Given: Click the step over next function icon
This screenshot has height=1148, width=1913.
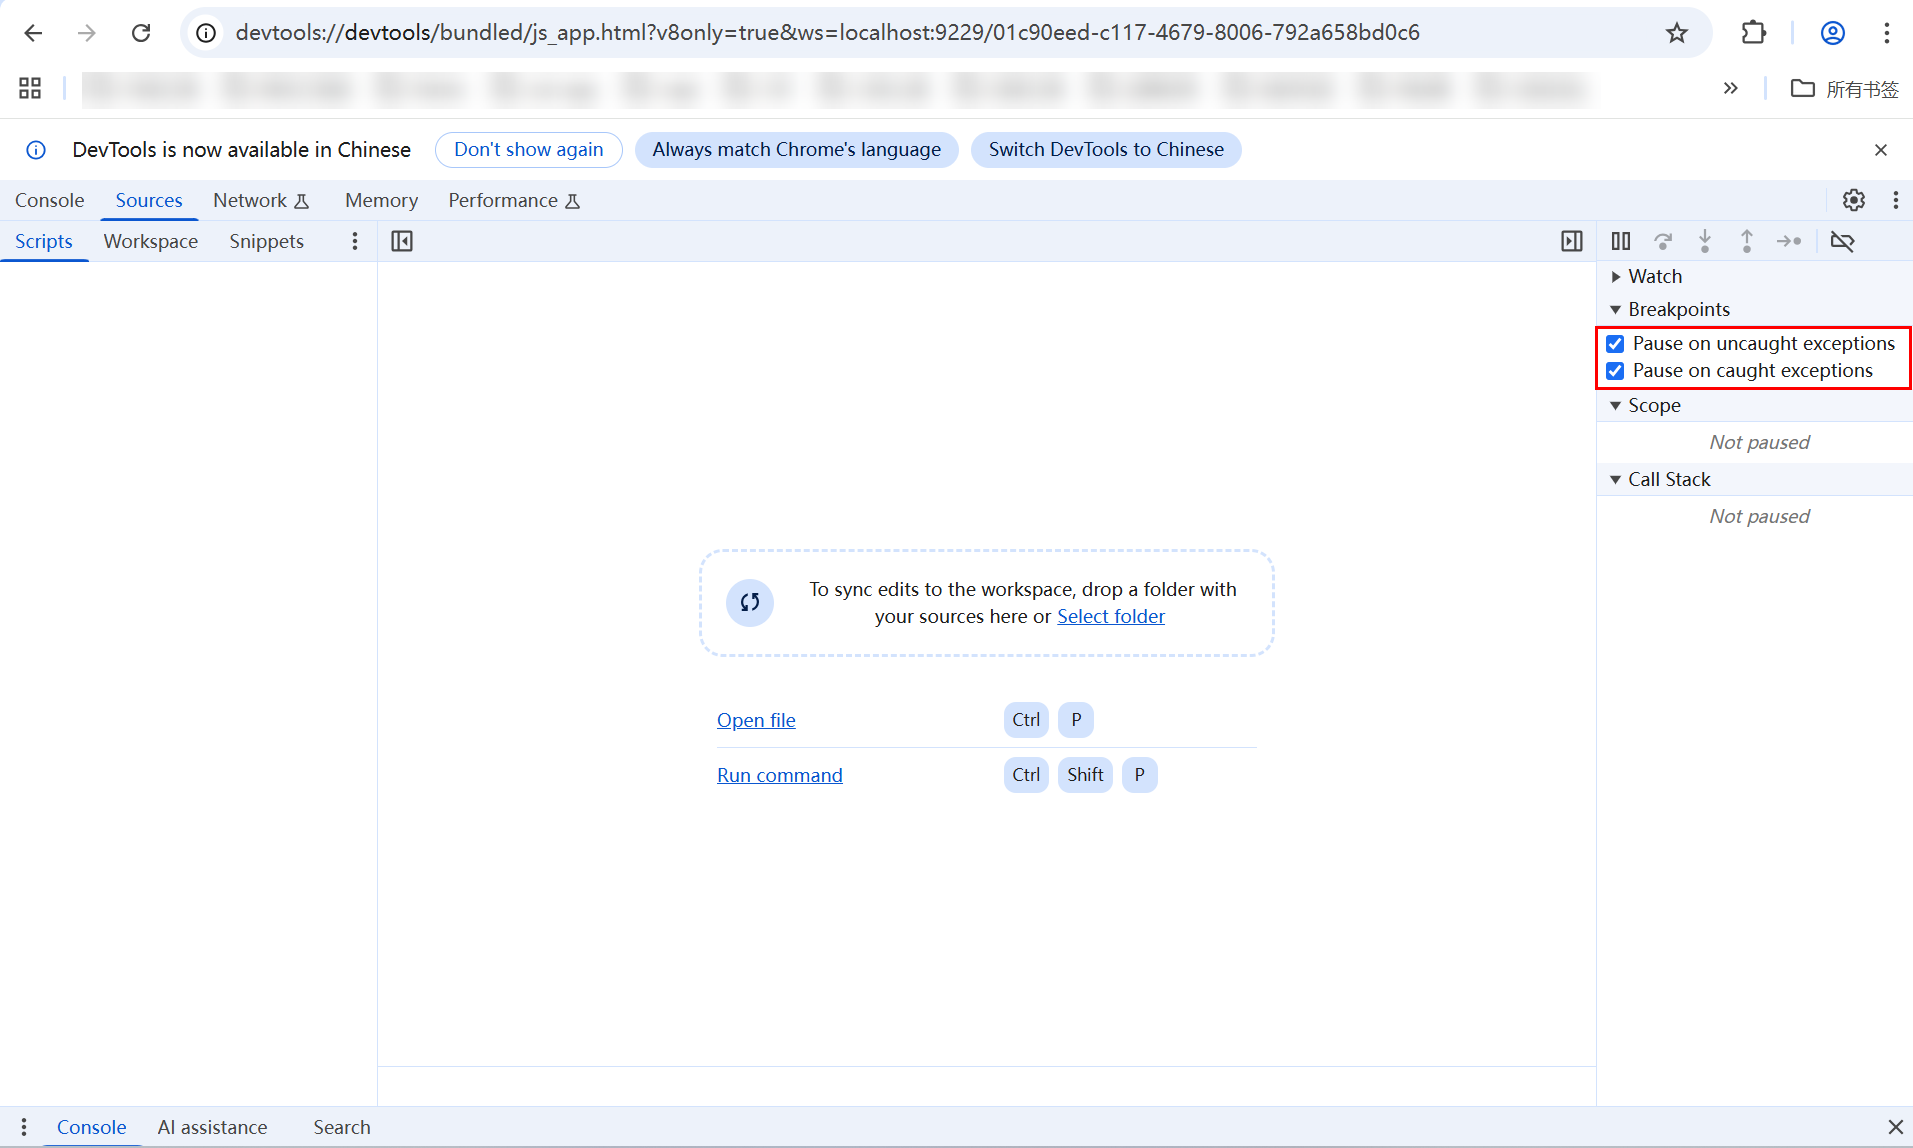Looking at the screenshot, I should [1663, 241].
